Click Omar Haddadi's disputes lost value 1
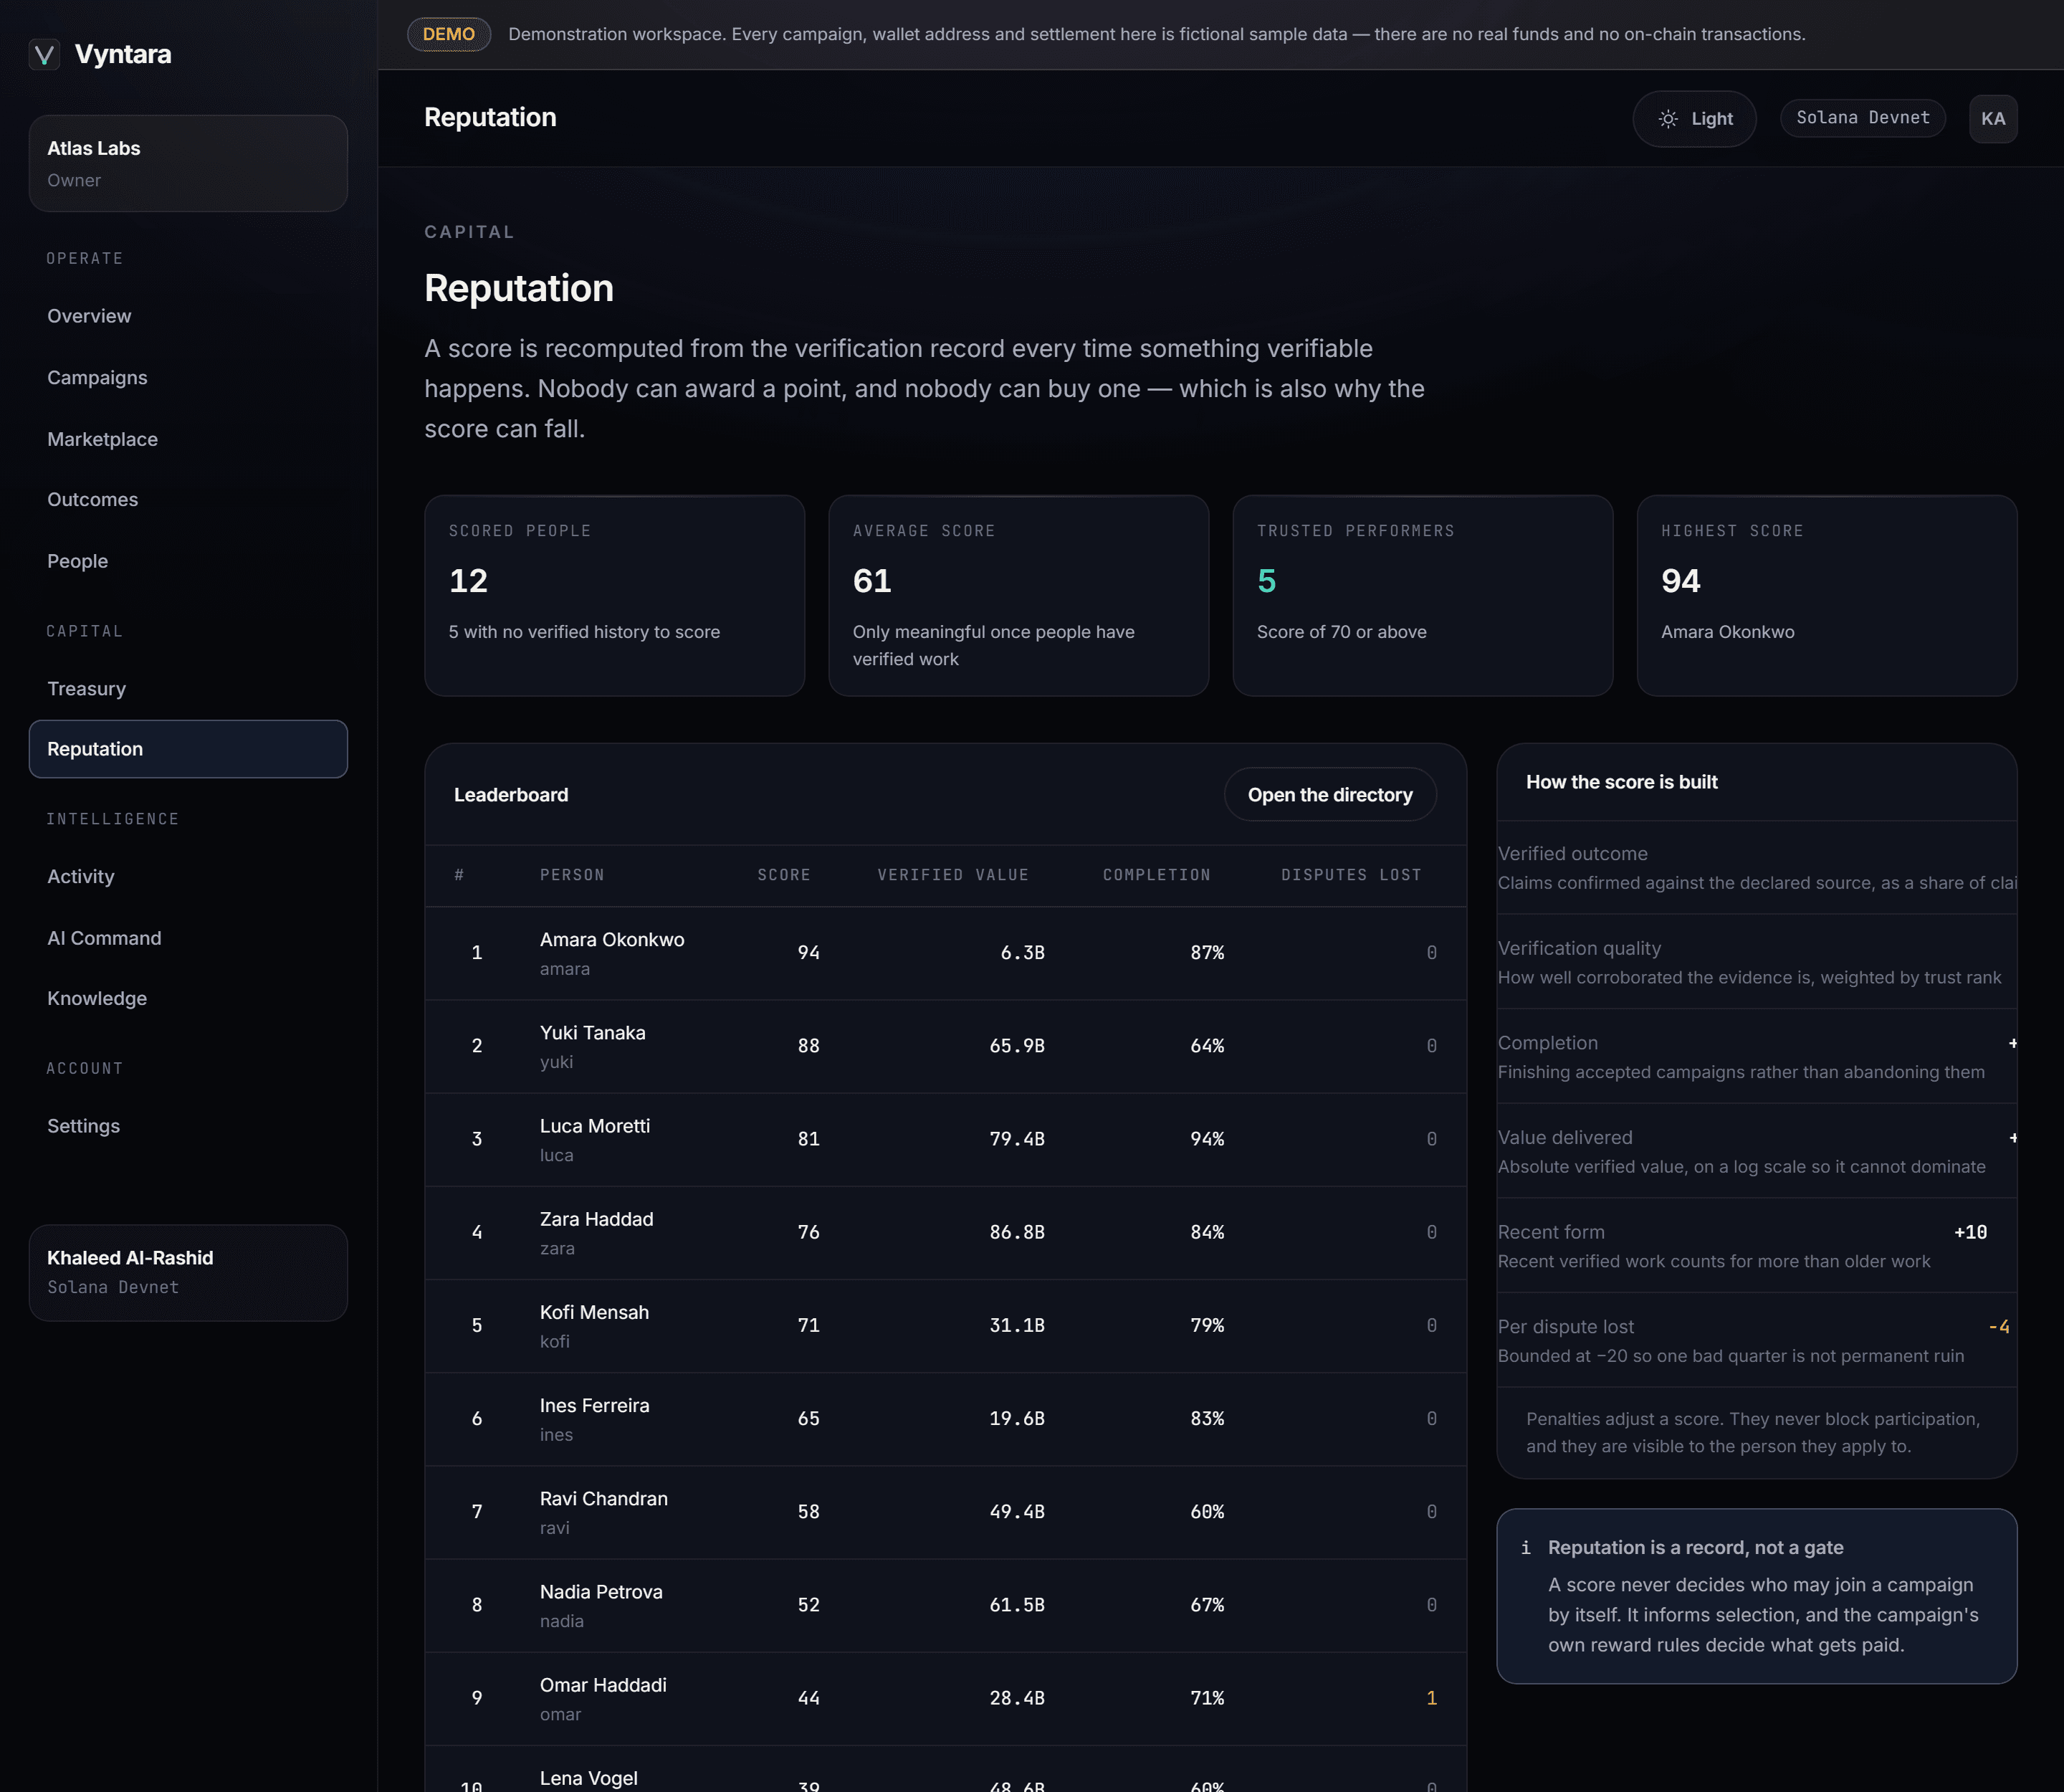 (x=1431, y=1698)
